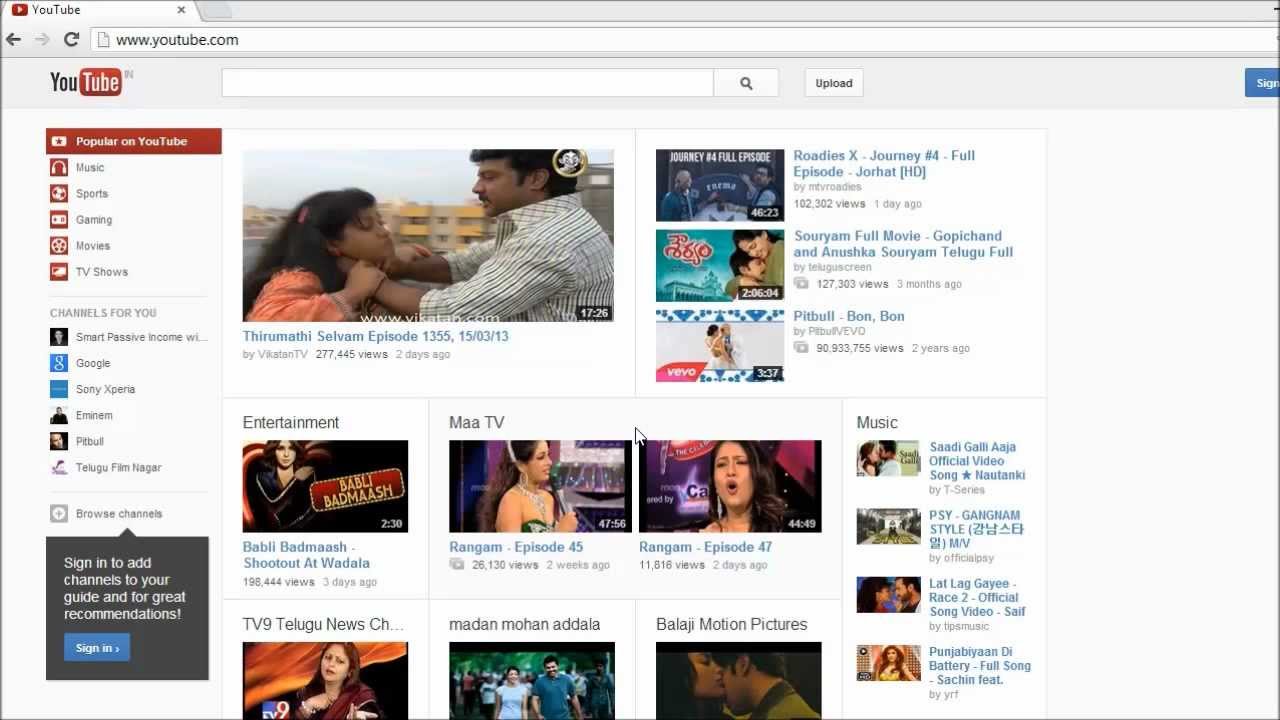The image size is (1280, 720).
Task: Open Saadi Galli Aaja Official Video link
Action: coord(977,461)
